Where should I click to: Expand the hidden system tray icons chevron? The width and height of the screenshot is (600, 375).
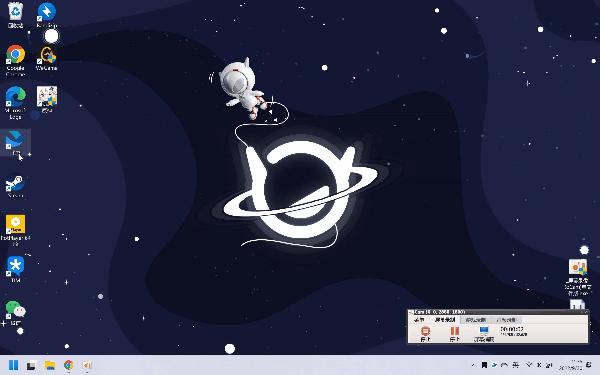tap(473, 365)
